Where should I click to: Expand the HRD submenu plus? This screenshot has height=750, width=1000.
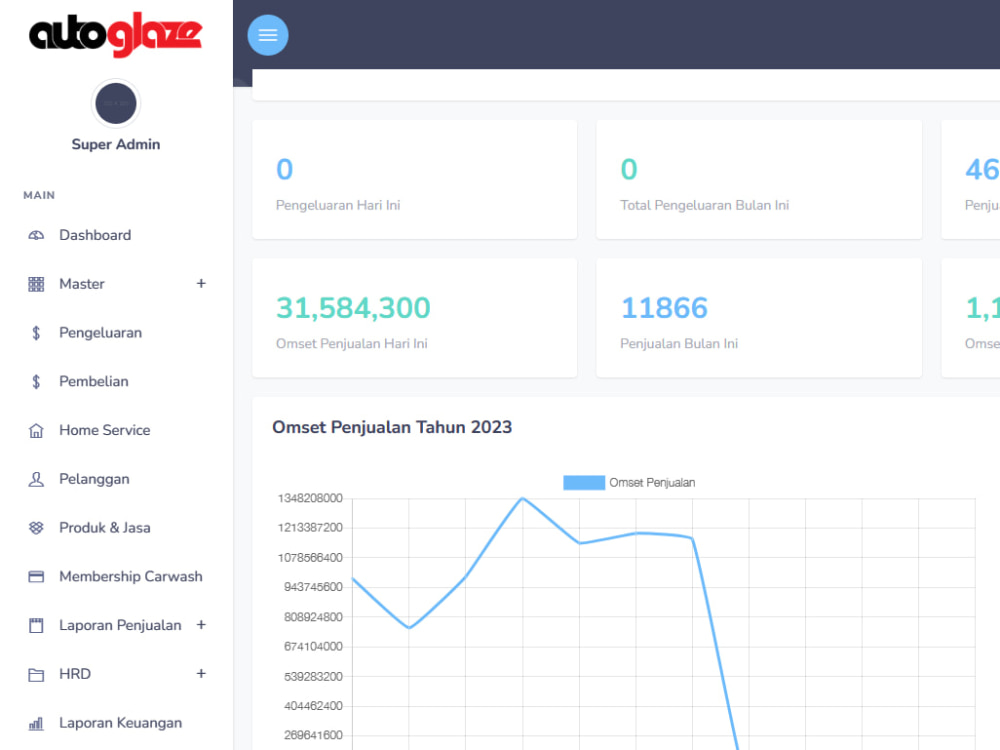[x=201, y=673]
